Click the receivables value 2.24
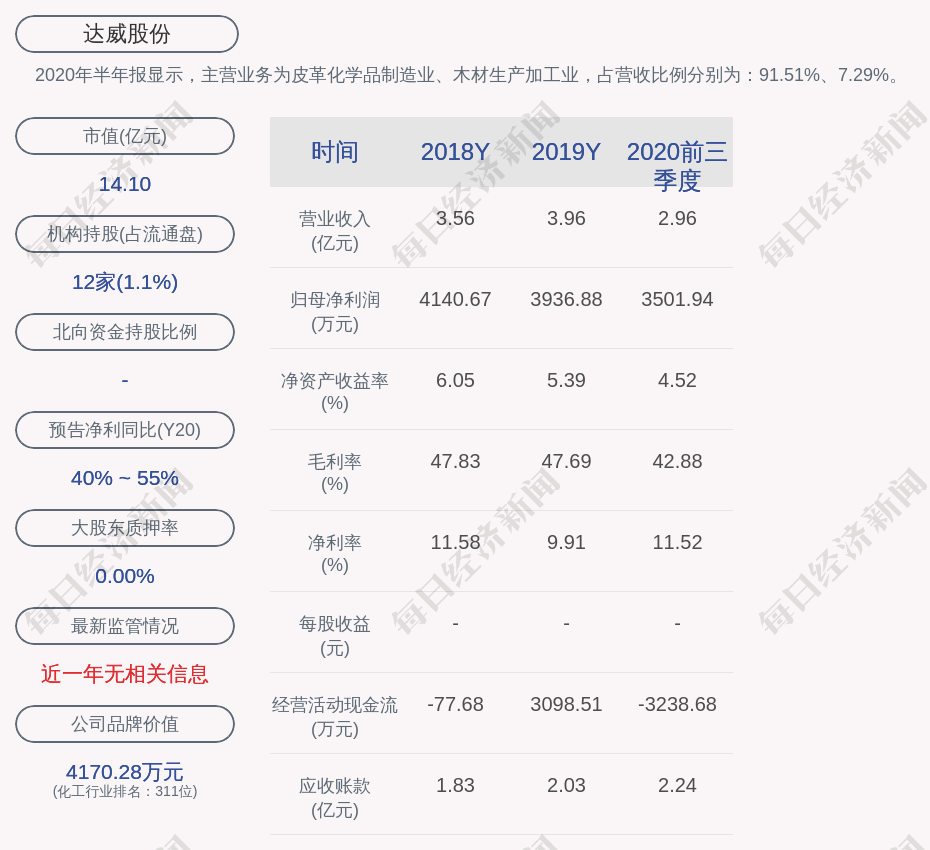Screen dimensions: 930x850 (677, 785)
